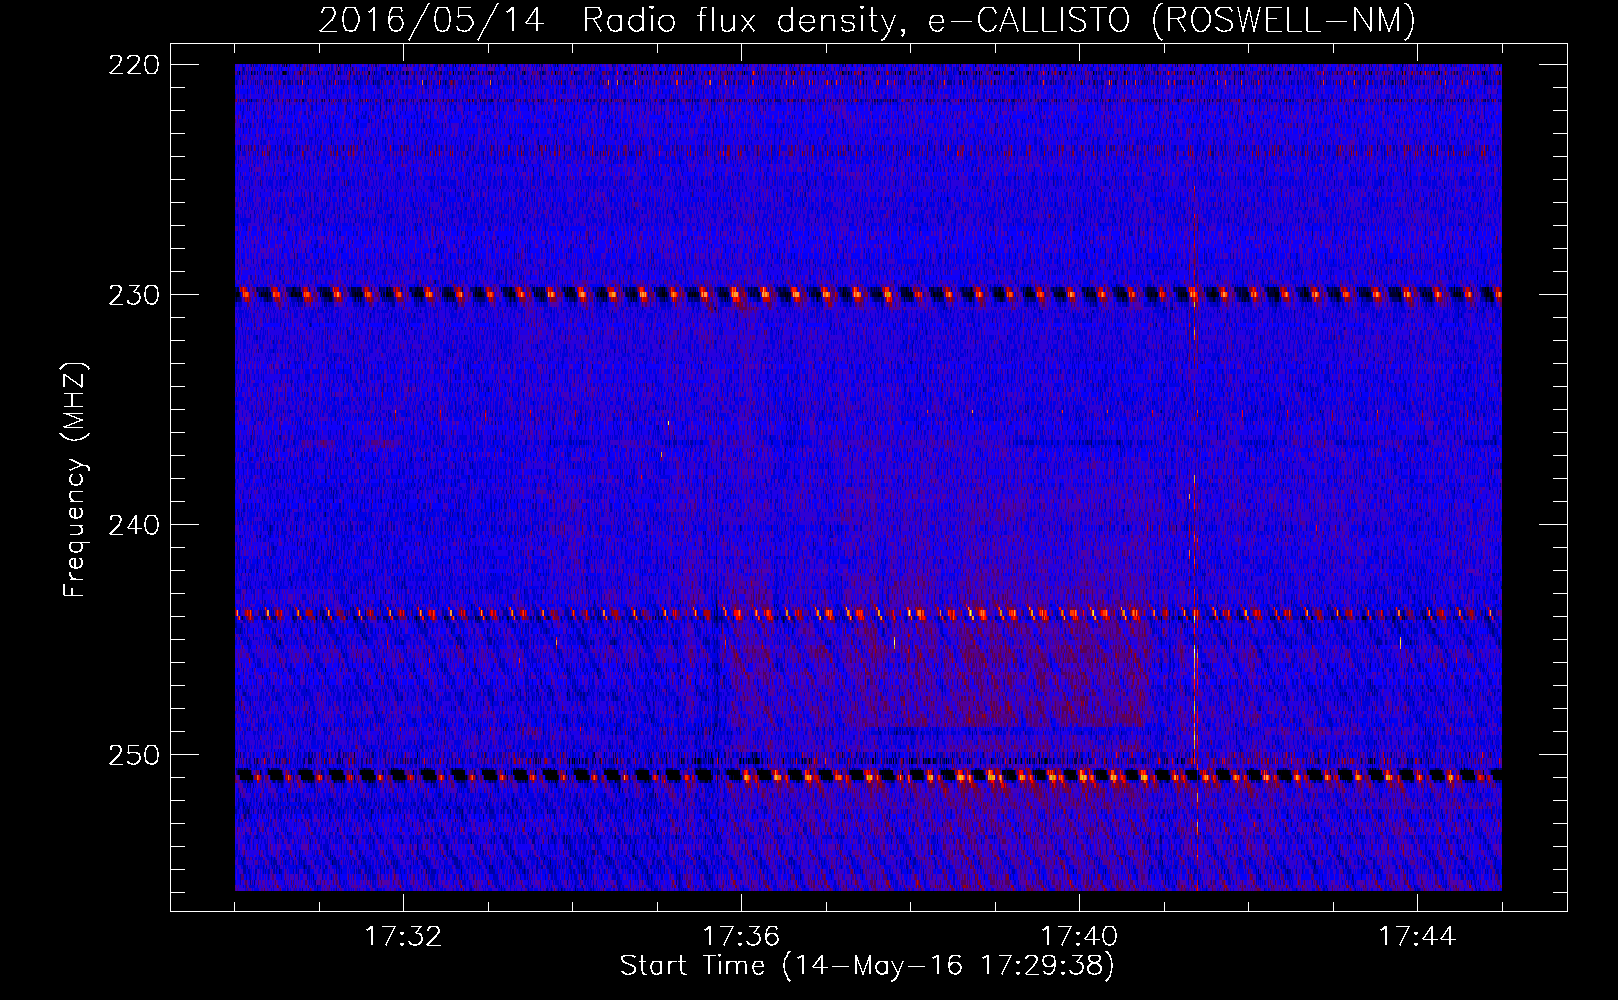Click the "Start Time" x-axis label
This screenshot has height=1000, width=1618.
(866, 966)
